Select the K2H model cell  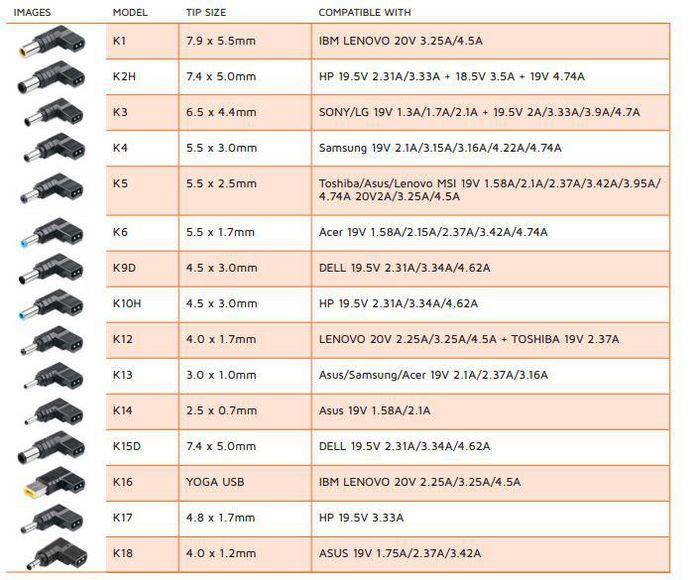[142, 77]
